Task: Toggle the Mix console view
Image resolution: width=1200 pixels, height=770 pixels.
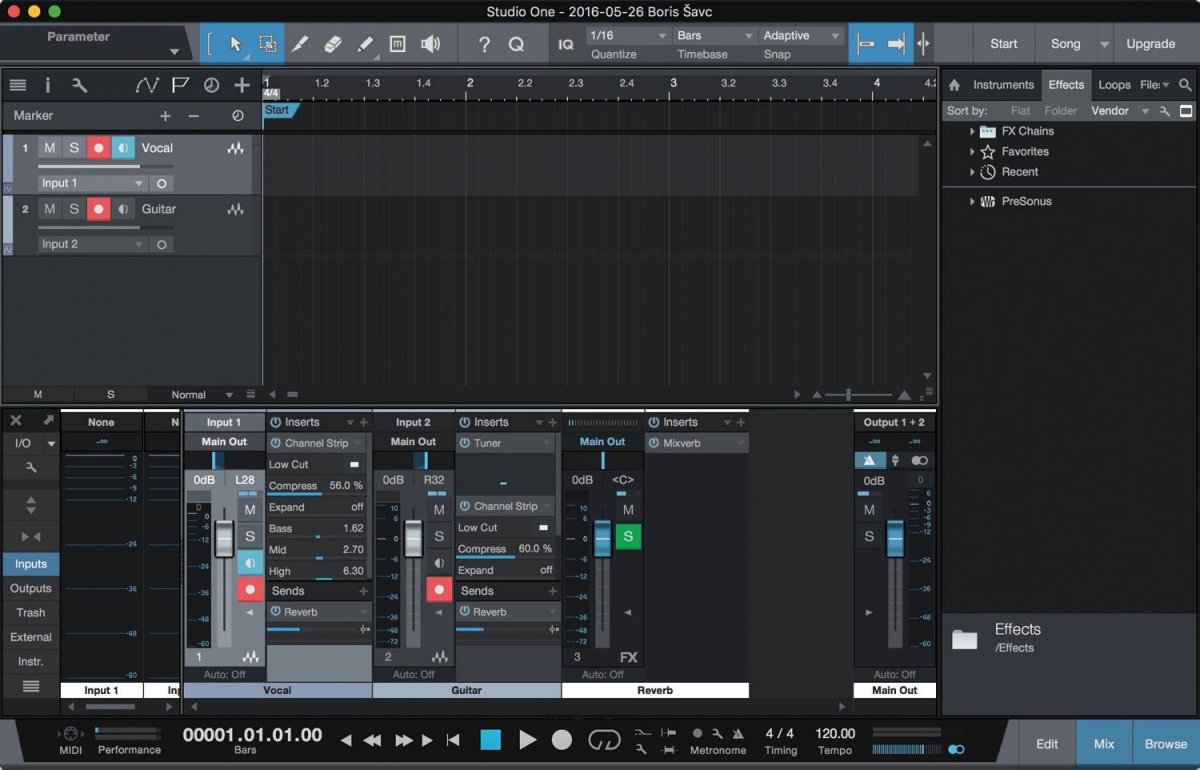Action: pyautogui.click(x=1104, y=744)
